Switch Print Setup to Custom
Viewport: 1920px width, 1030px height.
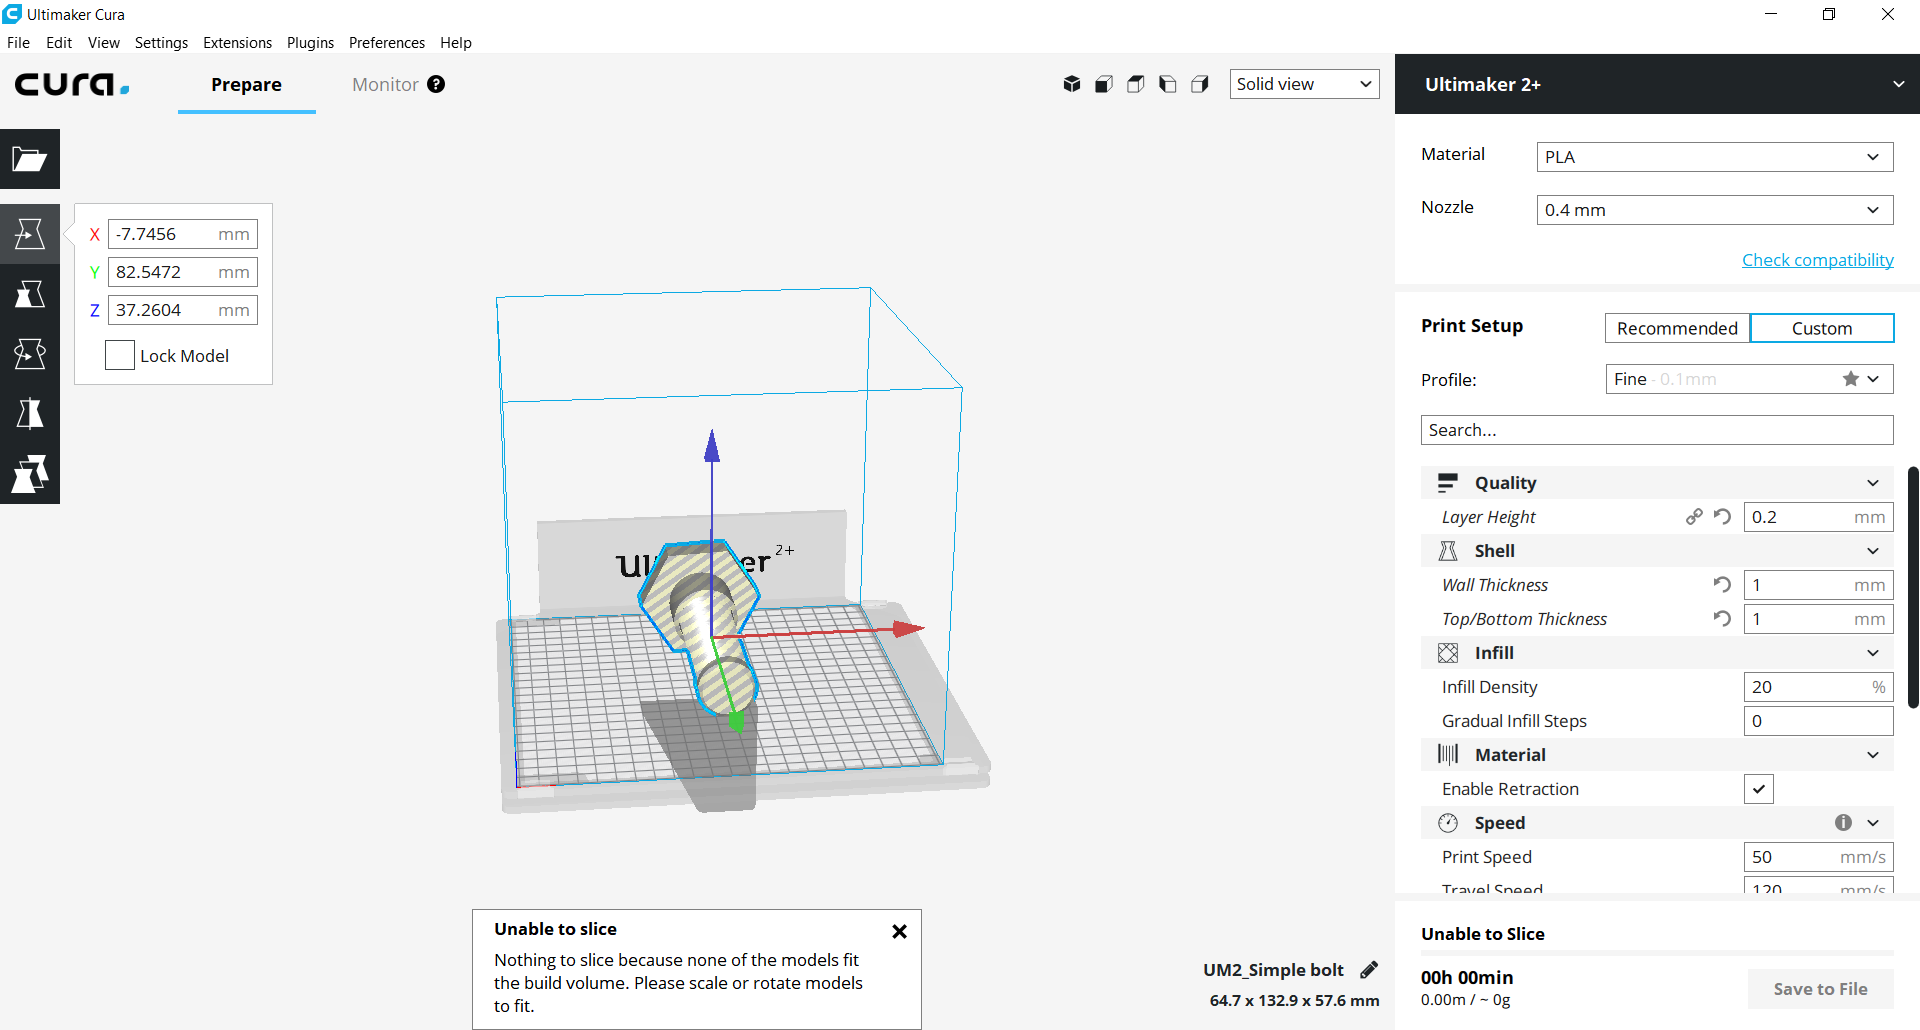(x=1822, y=328)
